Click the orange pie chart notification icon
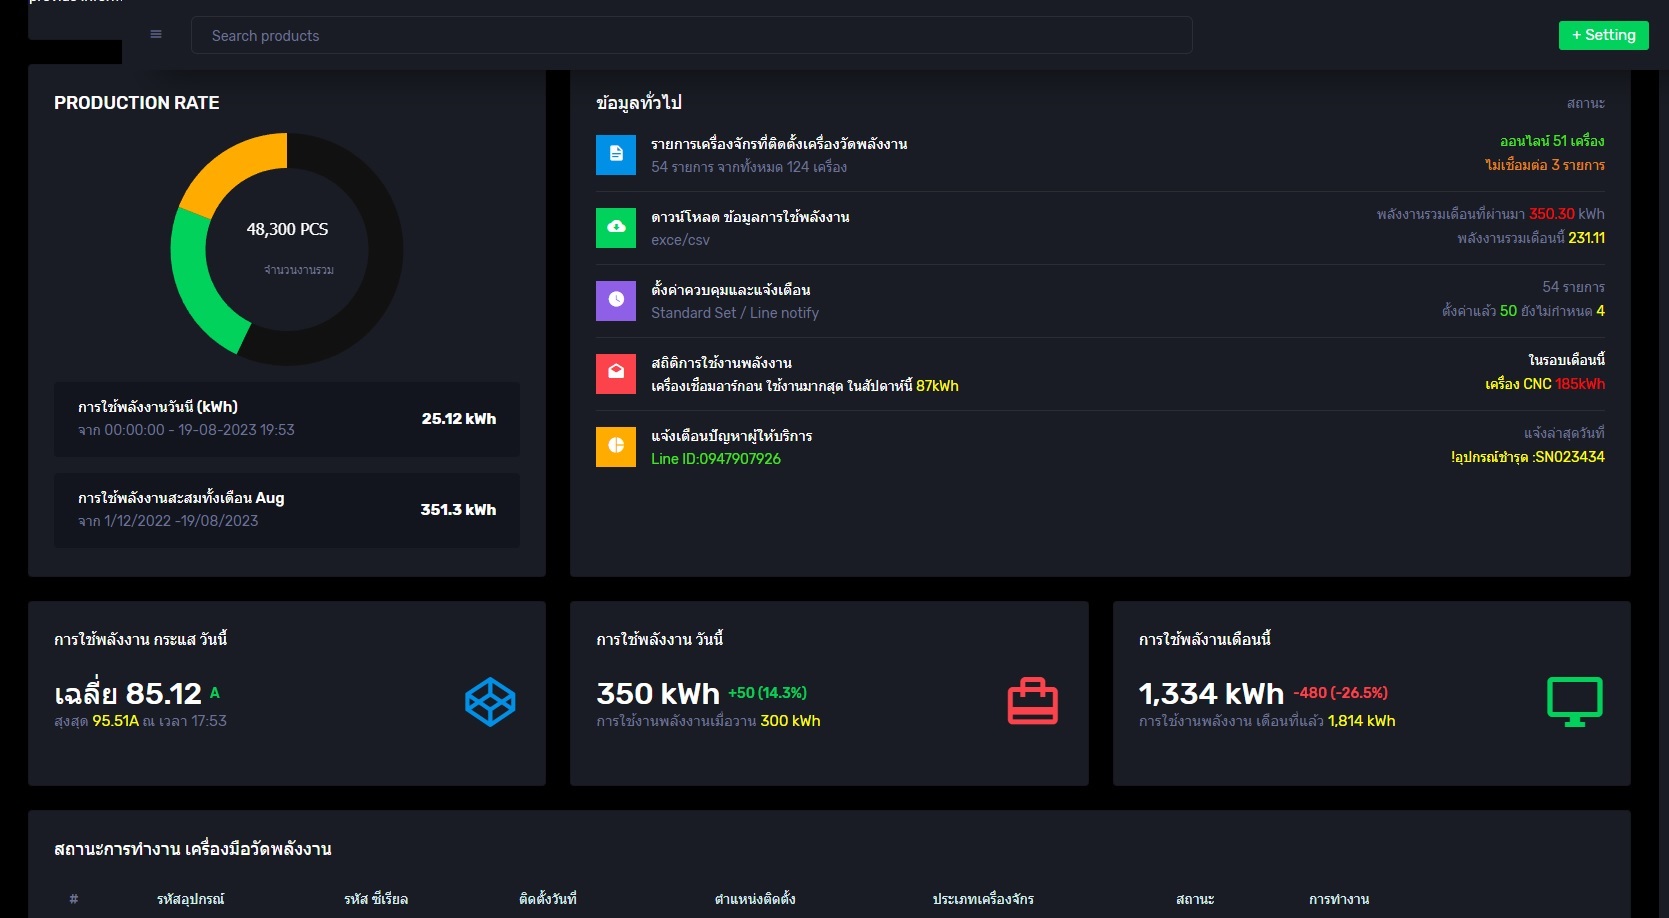Screen dimensions: 1669x918 click(616, 447)
